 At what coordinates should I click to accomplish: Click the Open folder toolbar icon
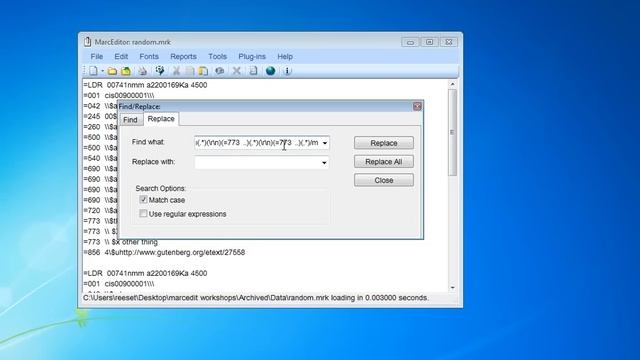tap(112, 71)
